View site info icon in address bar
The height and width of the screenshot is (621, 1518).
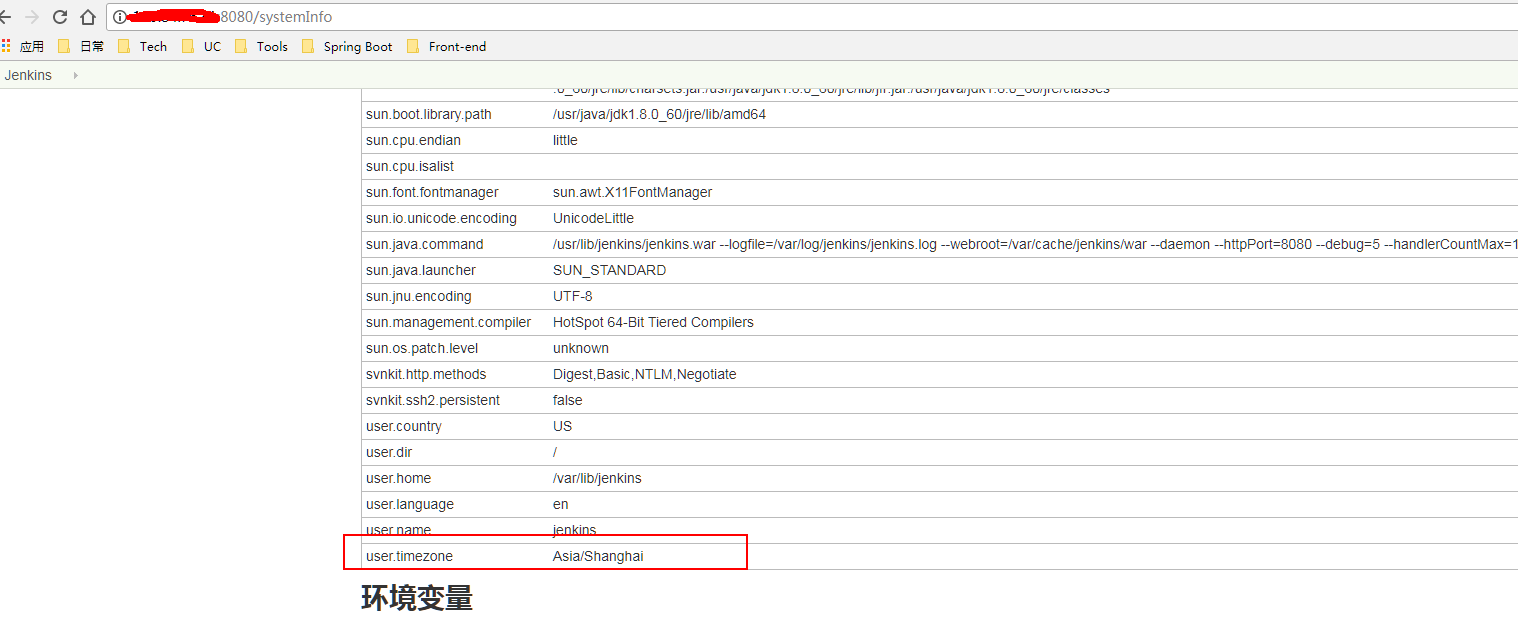[x=119, y=17]
